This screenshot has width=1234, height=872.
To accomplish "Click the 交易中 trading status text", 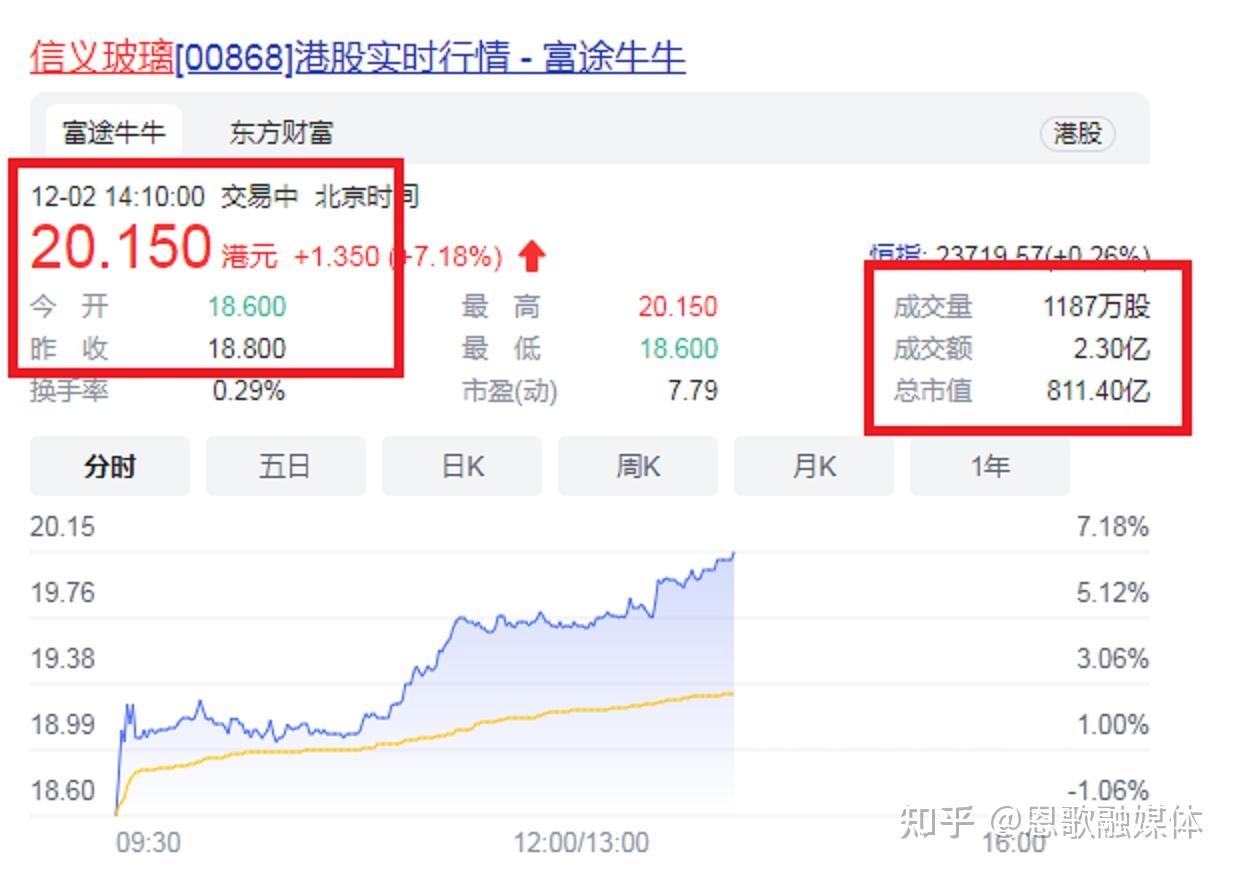I will 259,196.
